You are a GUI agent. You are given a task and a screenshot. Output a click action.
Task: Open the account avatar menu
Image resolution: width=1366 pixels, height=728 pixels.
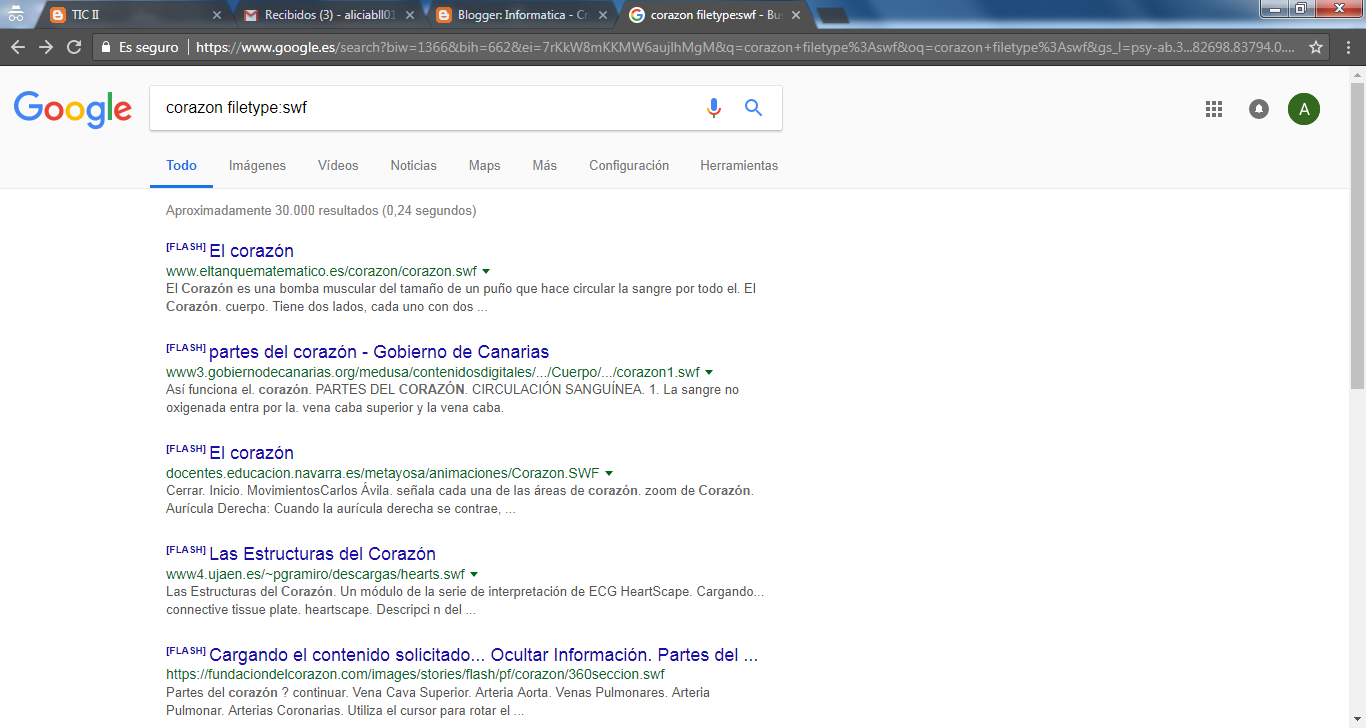point(1303,108)
